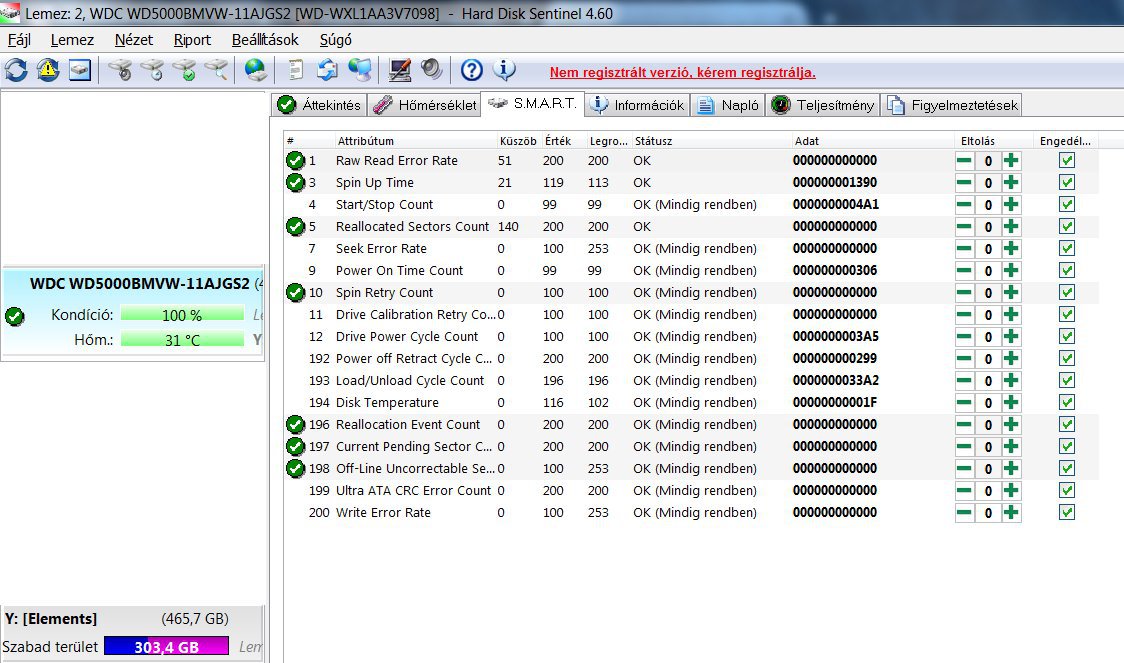1124x663 pixels.
Task: Click the disk with stethoscope test icon
Action: pos(120,70)
